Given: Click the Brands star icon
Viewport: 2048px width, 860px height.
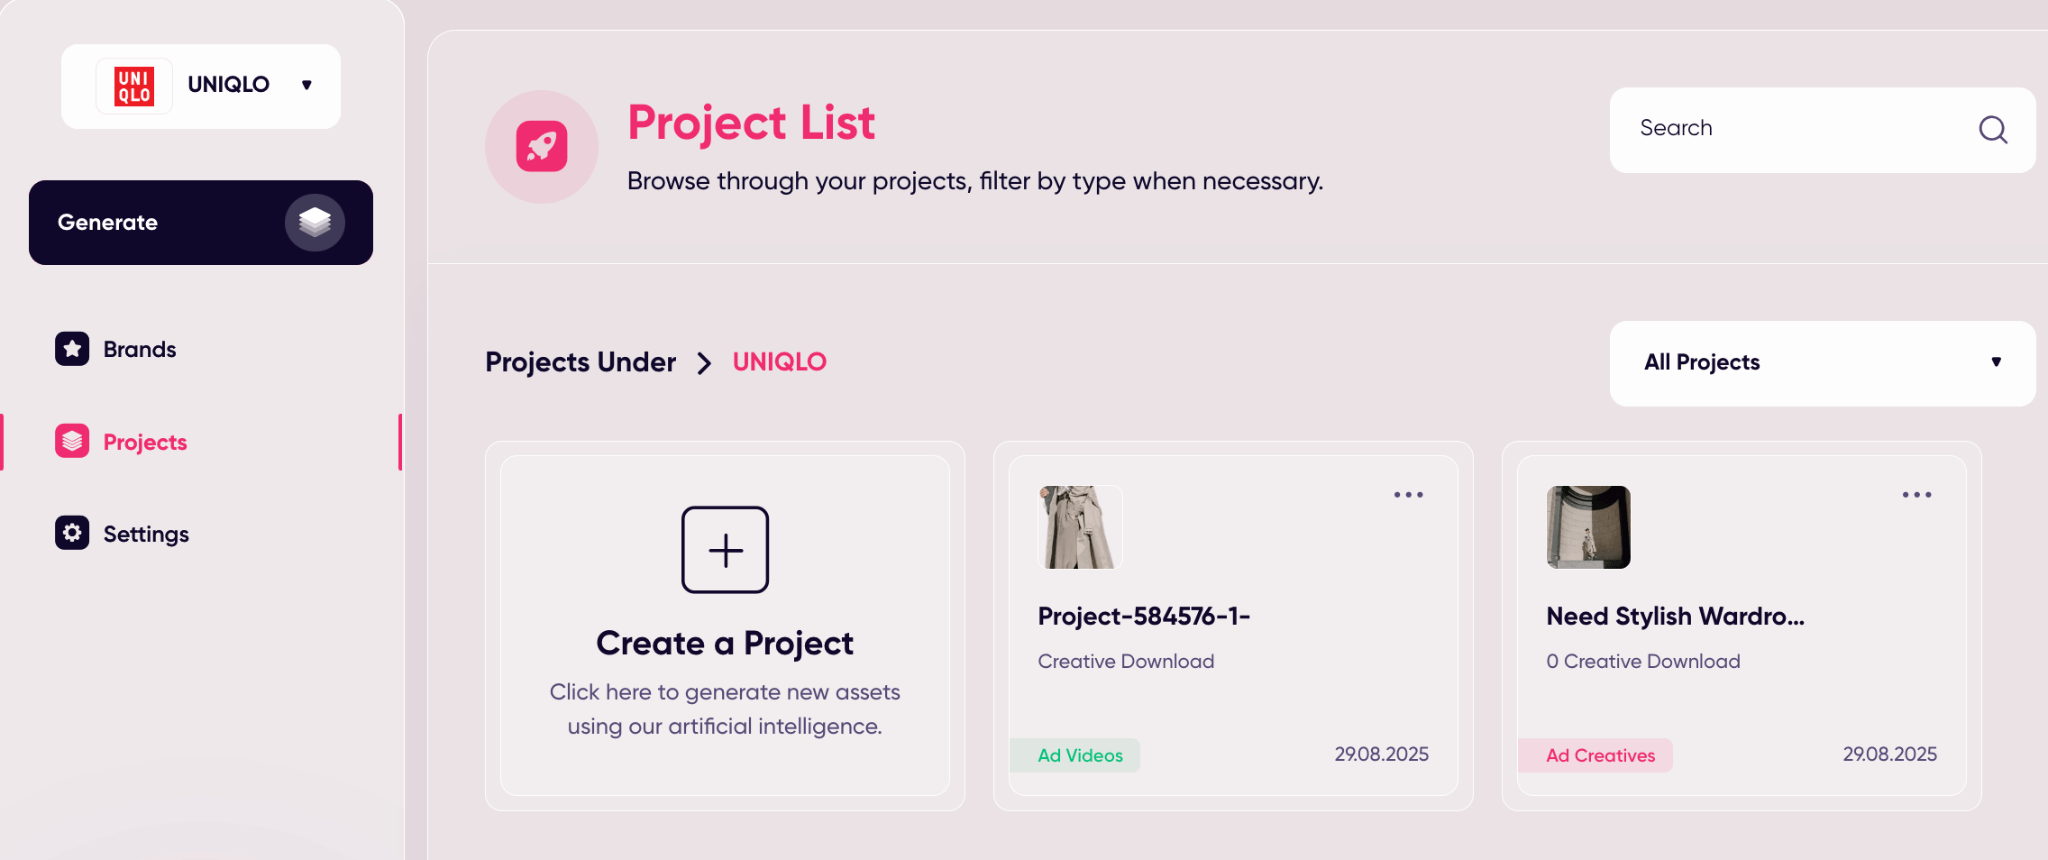Looking at the screenshot, I should [x=72, y=349].
